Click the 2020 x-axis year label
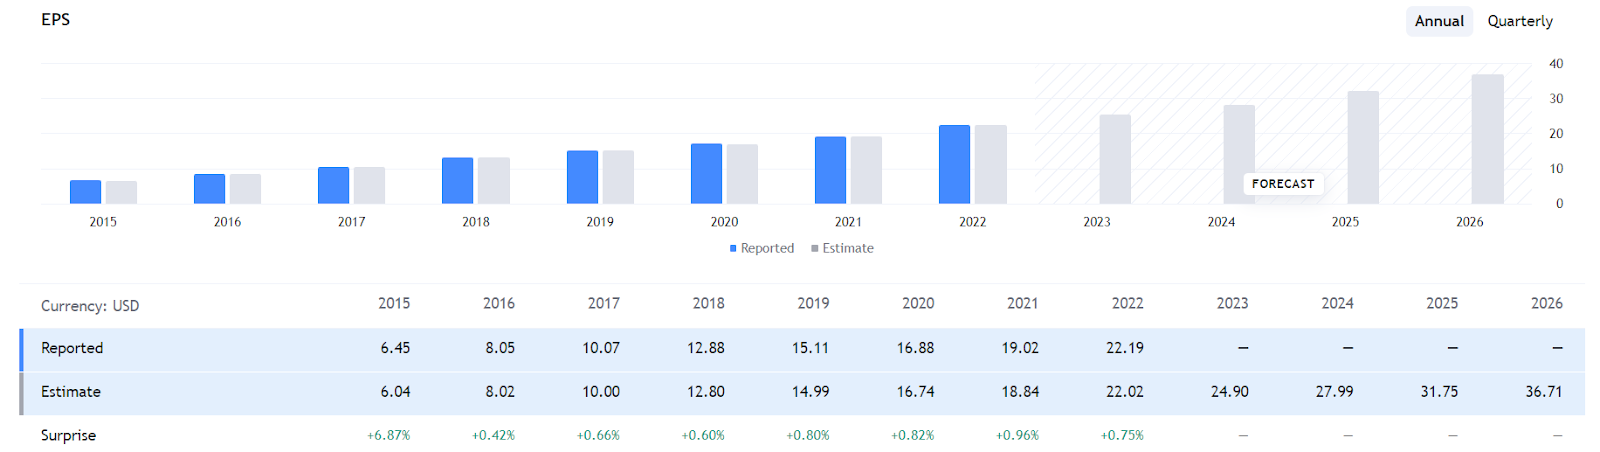The image size is (1600, 452). coord(724,222)
